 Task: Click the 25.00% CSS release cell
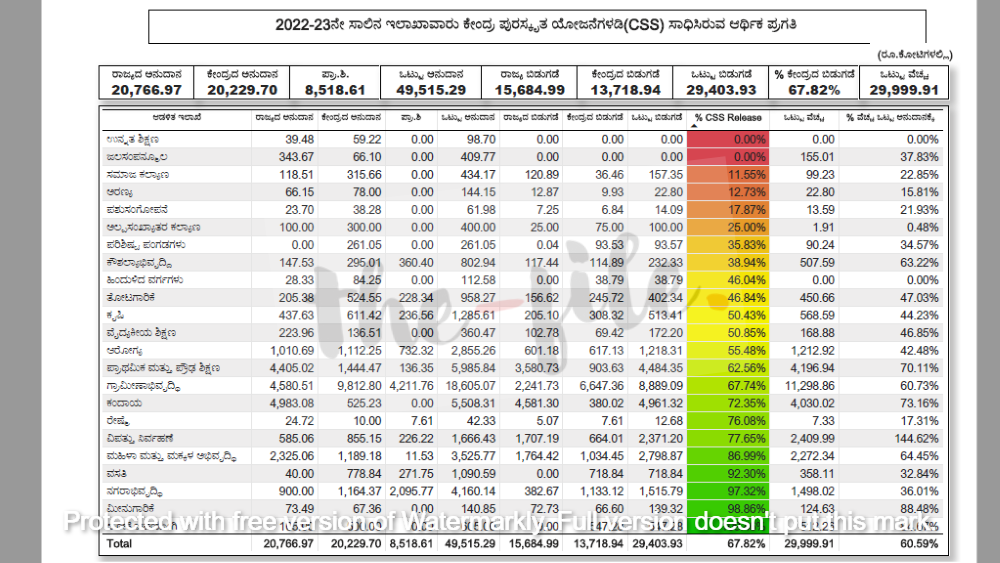point(727,227)
